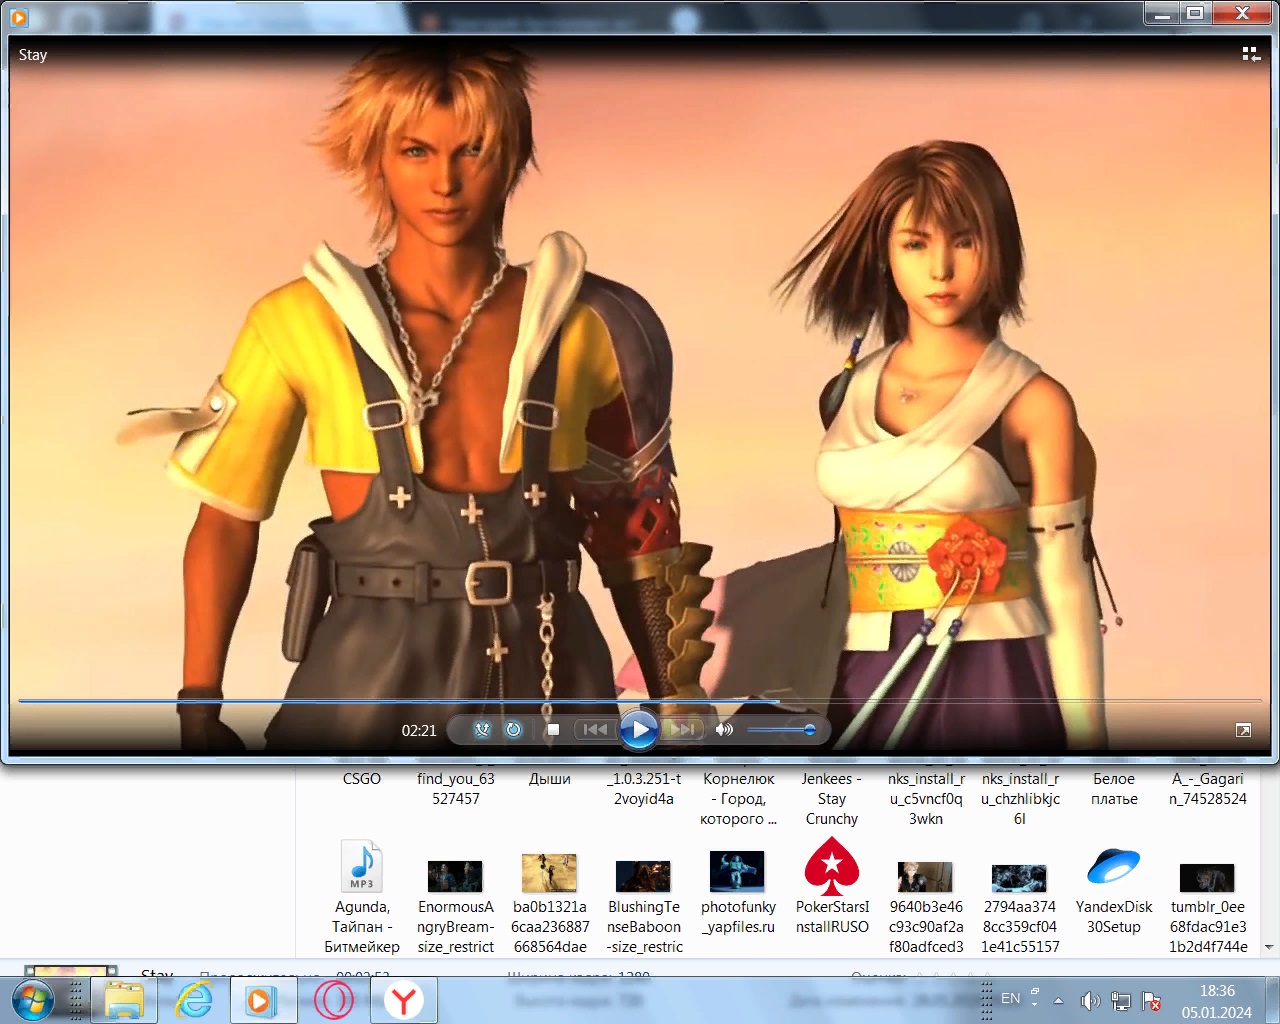
Task: Select the 2794aa3748cc359cf04 file thumbnail
Action: pos(1020,908)
